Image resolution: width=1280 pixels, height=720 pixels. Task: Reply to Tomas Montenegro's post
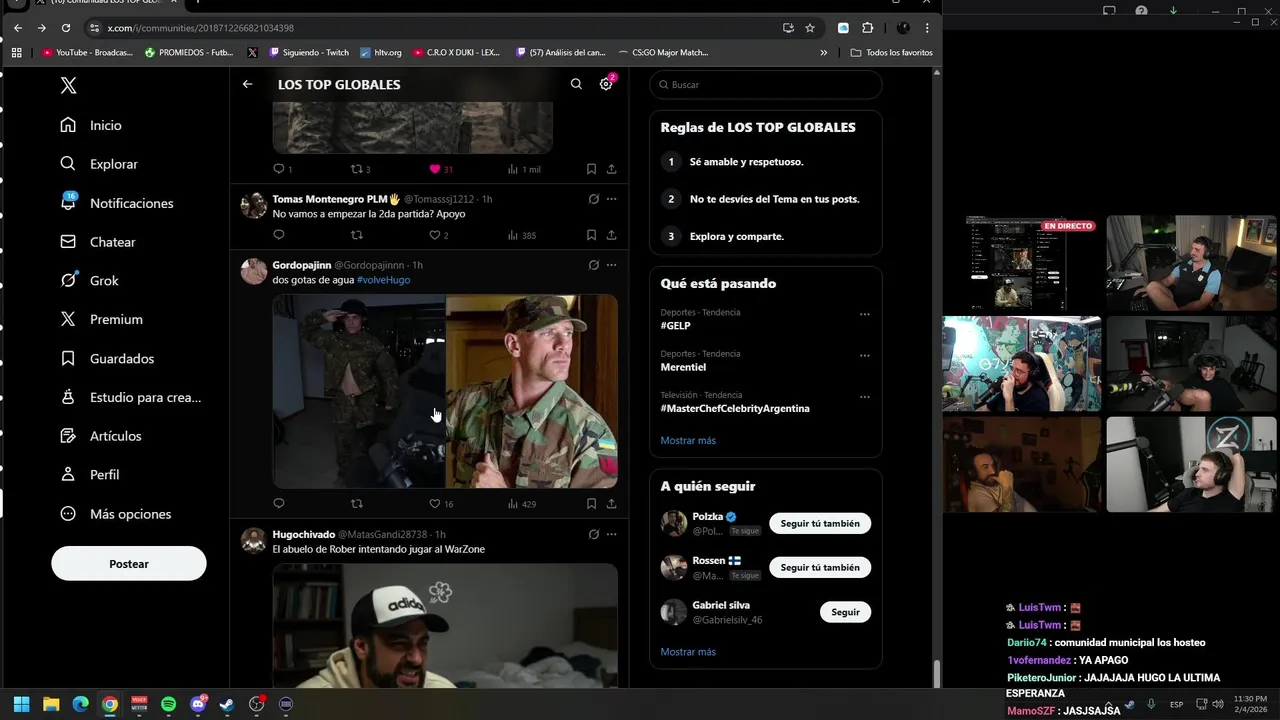(279, 235)
